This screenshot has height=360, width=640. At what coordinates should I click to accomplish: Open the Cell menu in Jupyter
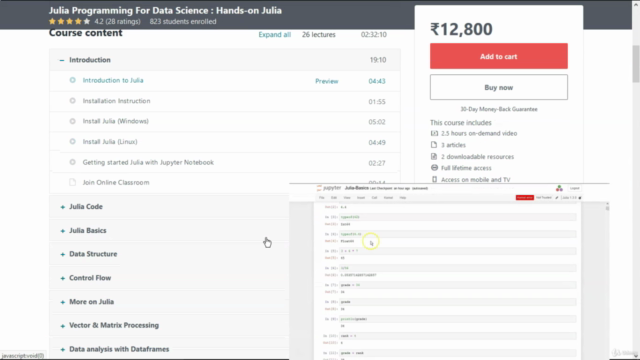(x=374, y=198)
